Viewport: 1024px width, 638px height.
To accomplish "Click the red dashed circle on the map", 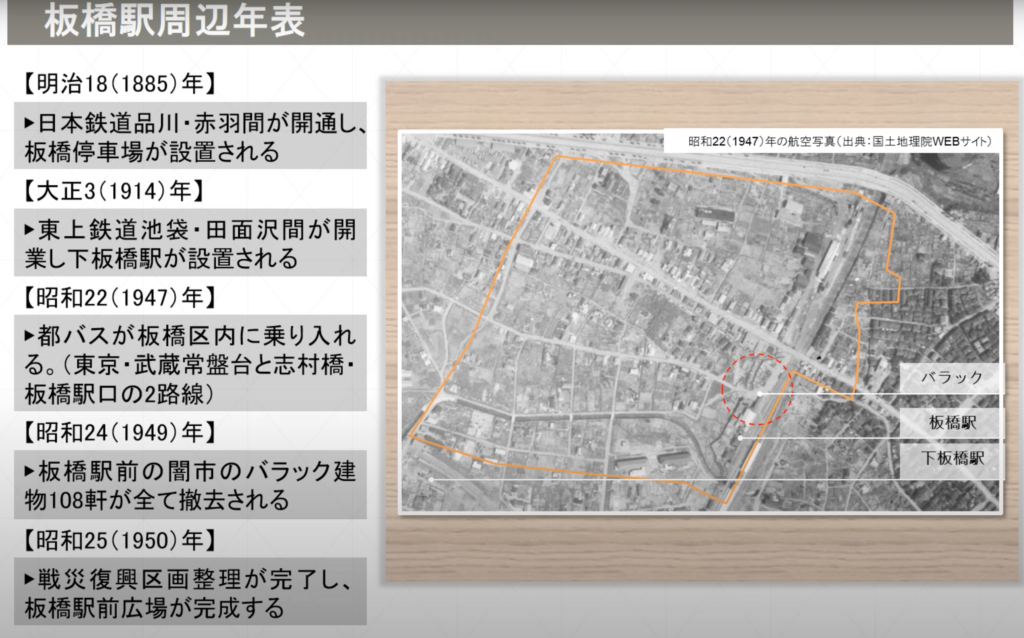I will [757, 390].
